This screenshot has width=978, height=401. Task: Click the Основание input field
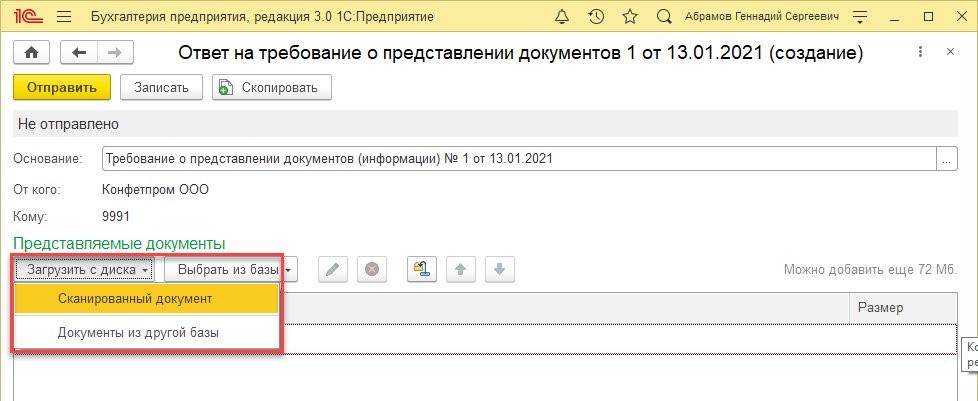tap(520, 158)
